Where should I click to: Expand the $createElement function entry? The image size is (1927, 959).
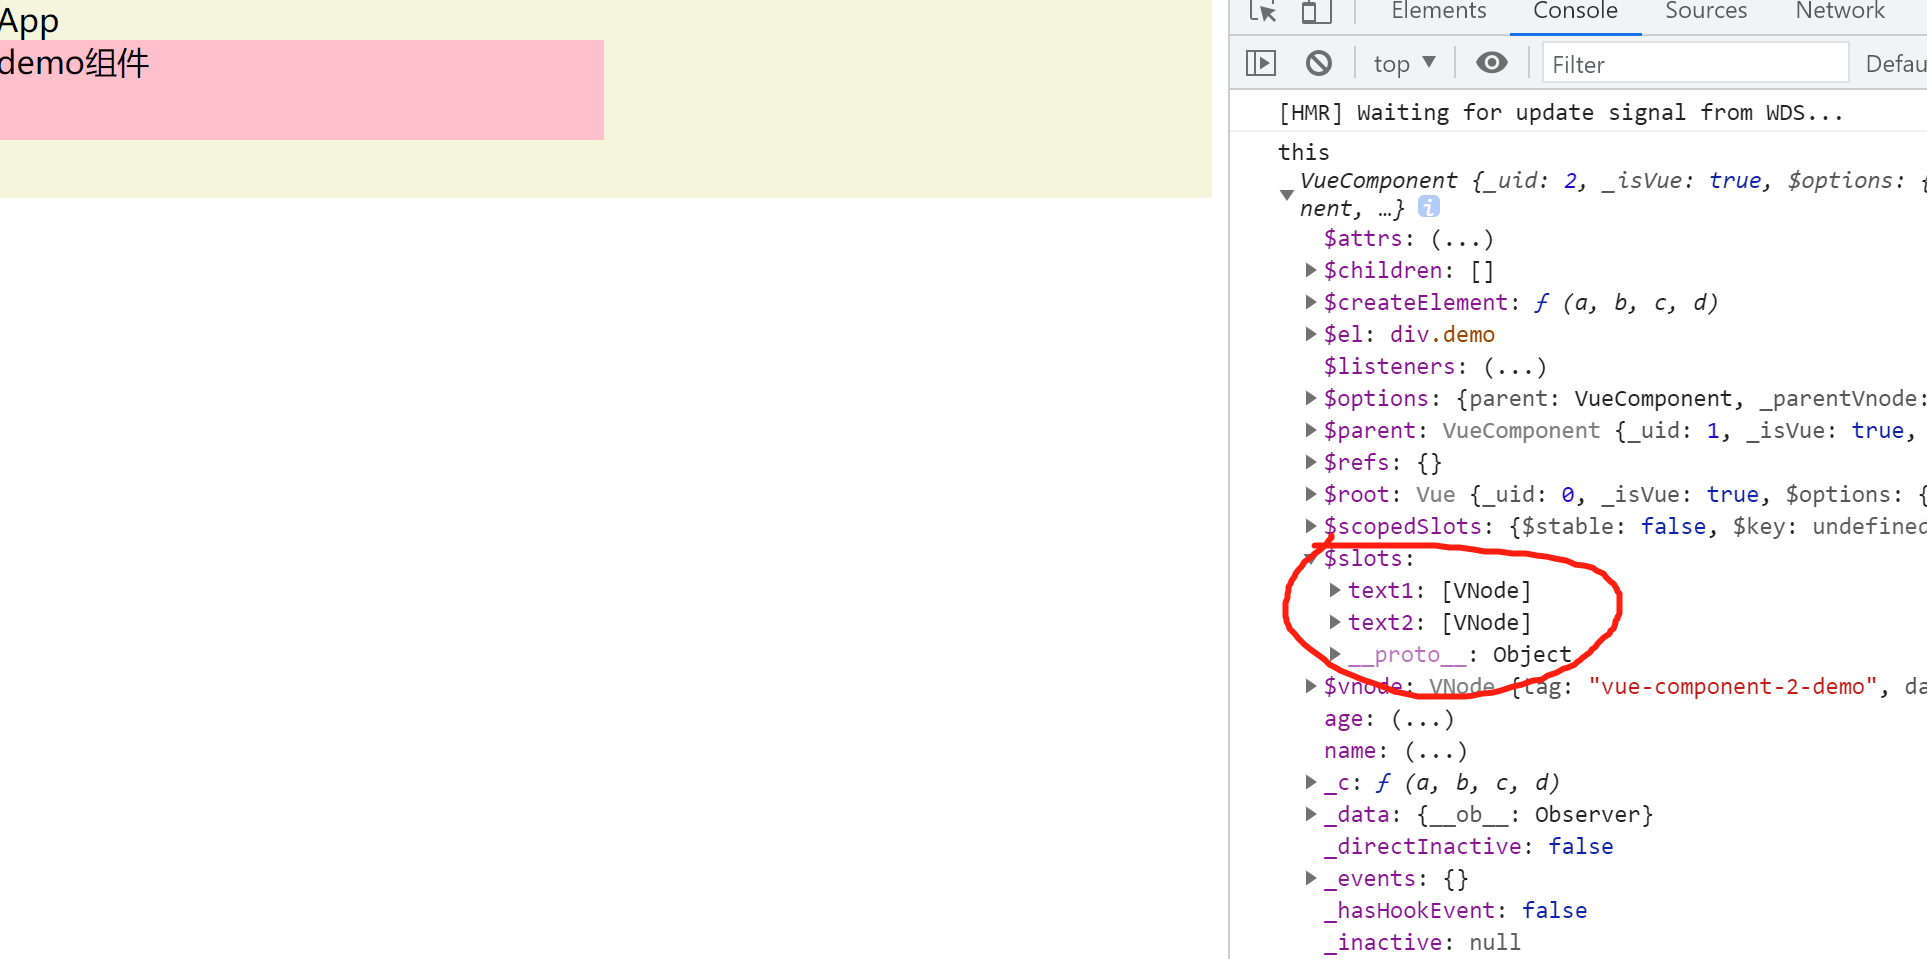[1310, 302]
